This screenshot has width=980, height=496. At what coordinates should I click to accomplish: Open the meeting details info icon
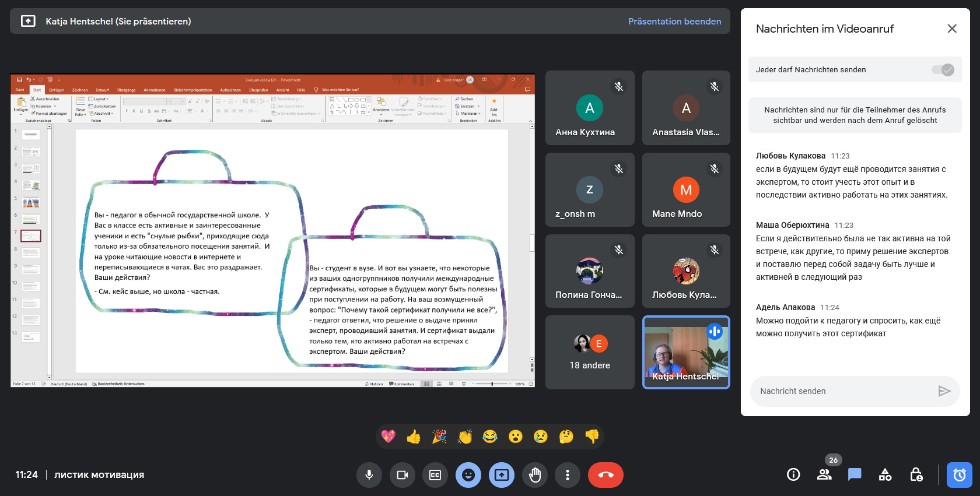point(794,474)
